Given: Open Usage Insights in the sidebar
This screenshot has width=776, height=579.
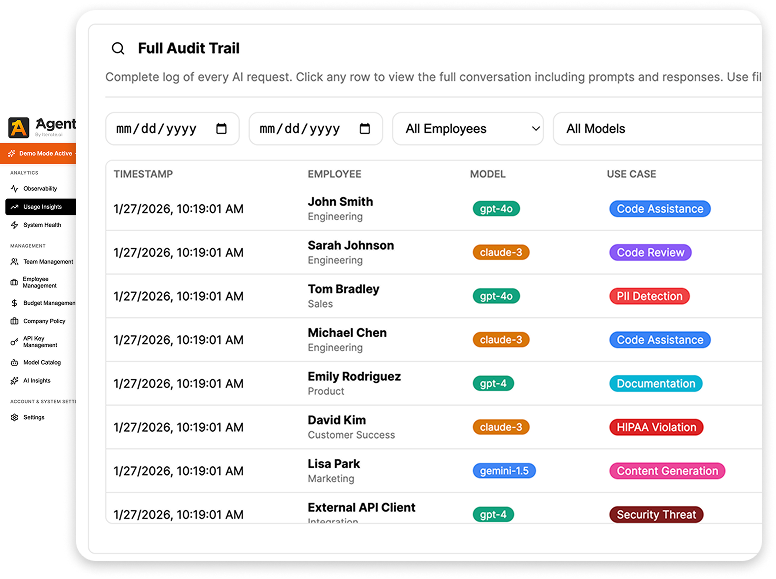Looking at the screenshot, I should 41,207.
